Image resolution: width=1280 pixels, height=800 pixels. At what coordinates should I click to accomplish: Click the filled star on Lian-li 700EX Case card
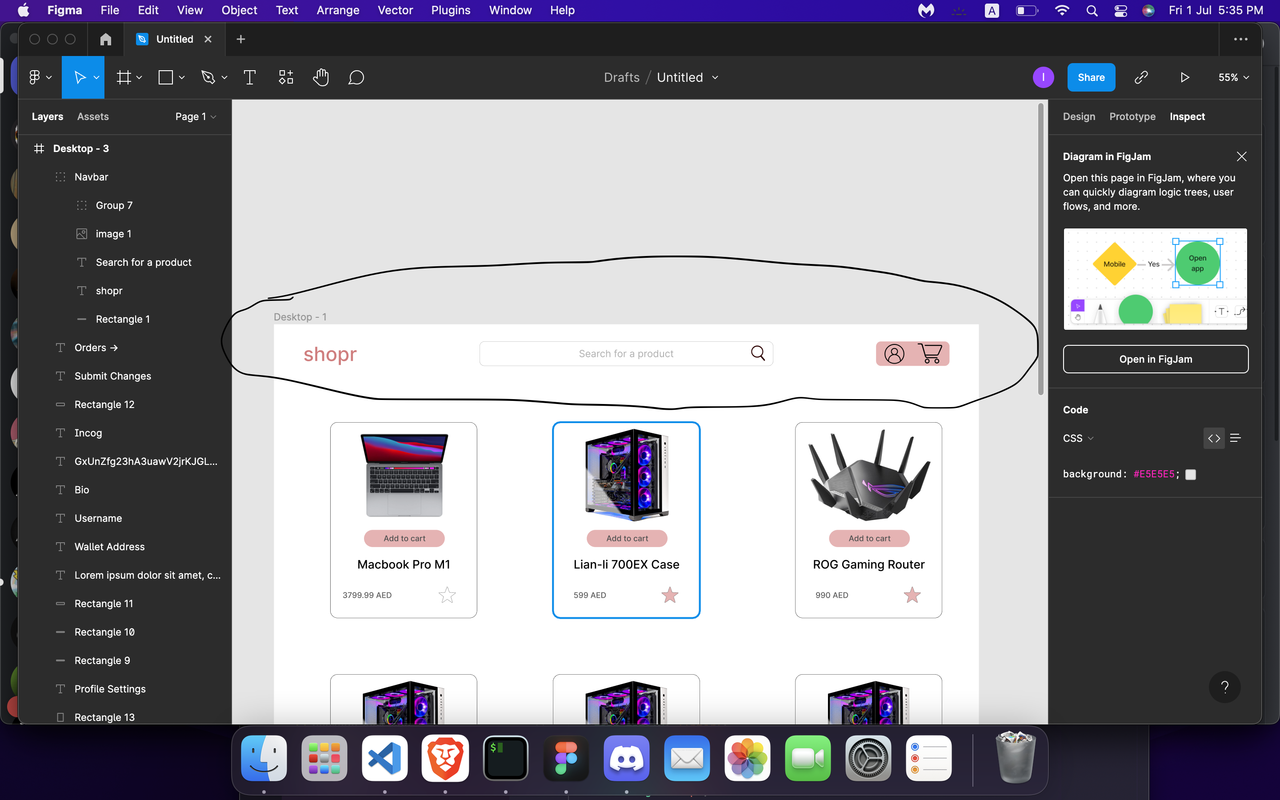click(x=670, y=595)
